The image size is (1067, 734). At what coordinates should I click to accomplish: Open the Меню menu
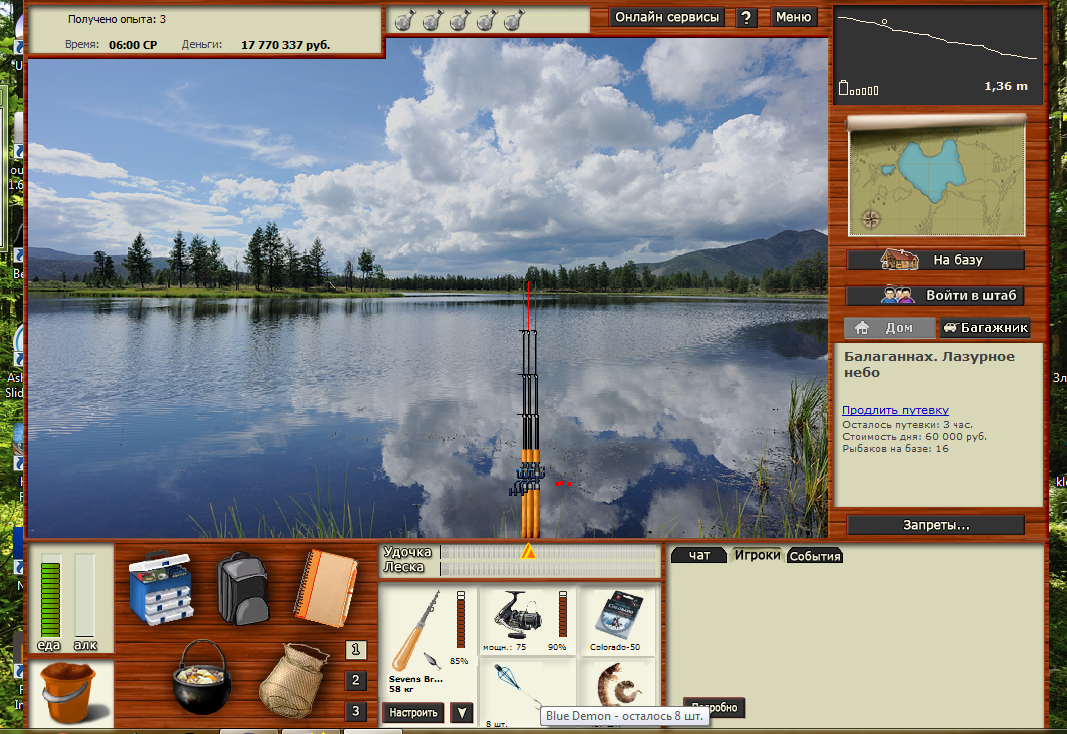tap(794, 17)
